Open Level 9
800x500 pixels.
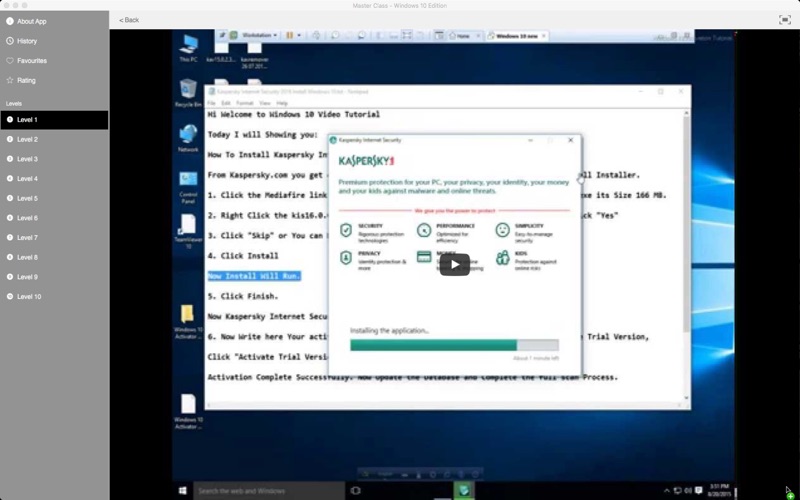click(x=54, y=277)
